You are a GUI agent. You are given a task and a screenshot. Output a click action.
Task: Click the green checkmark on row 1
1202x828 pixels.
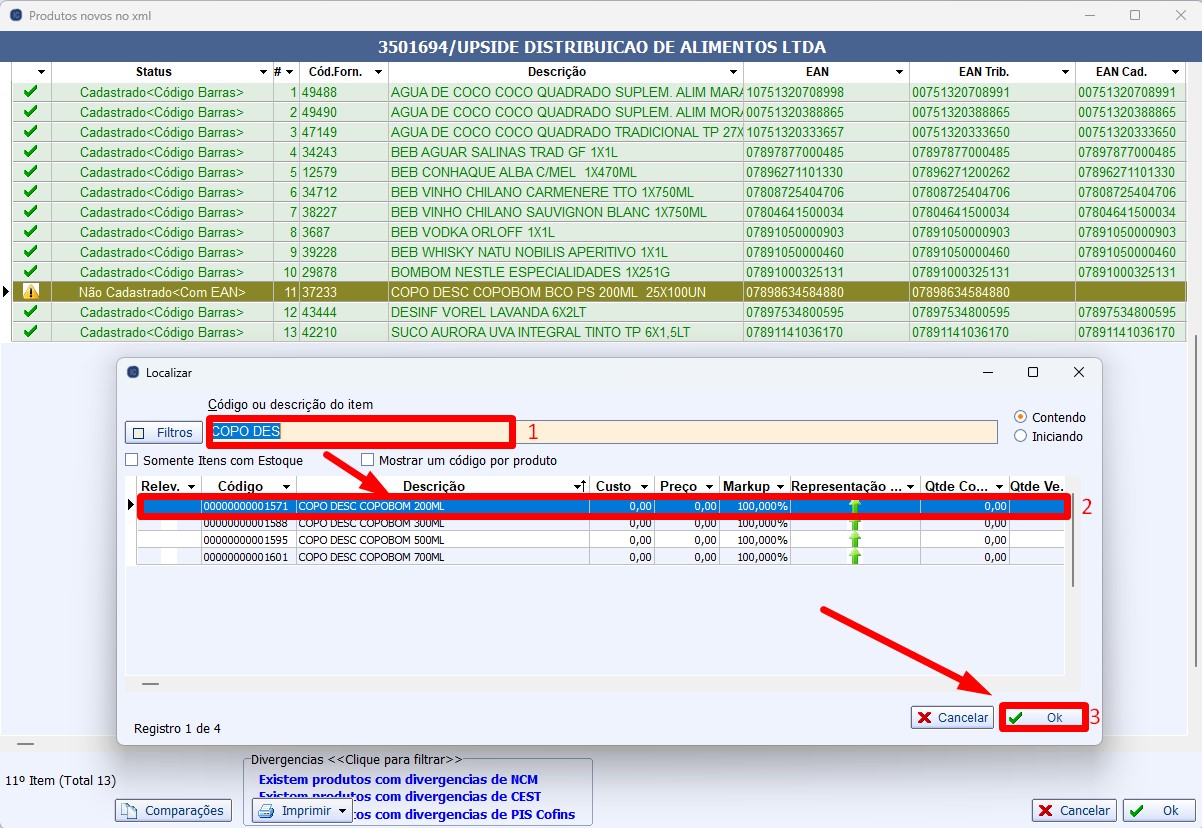click(31, 92)
